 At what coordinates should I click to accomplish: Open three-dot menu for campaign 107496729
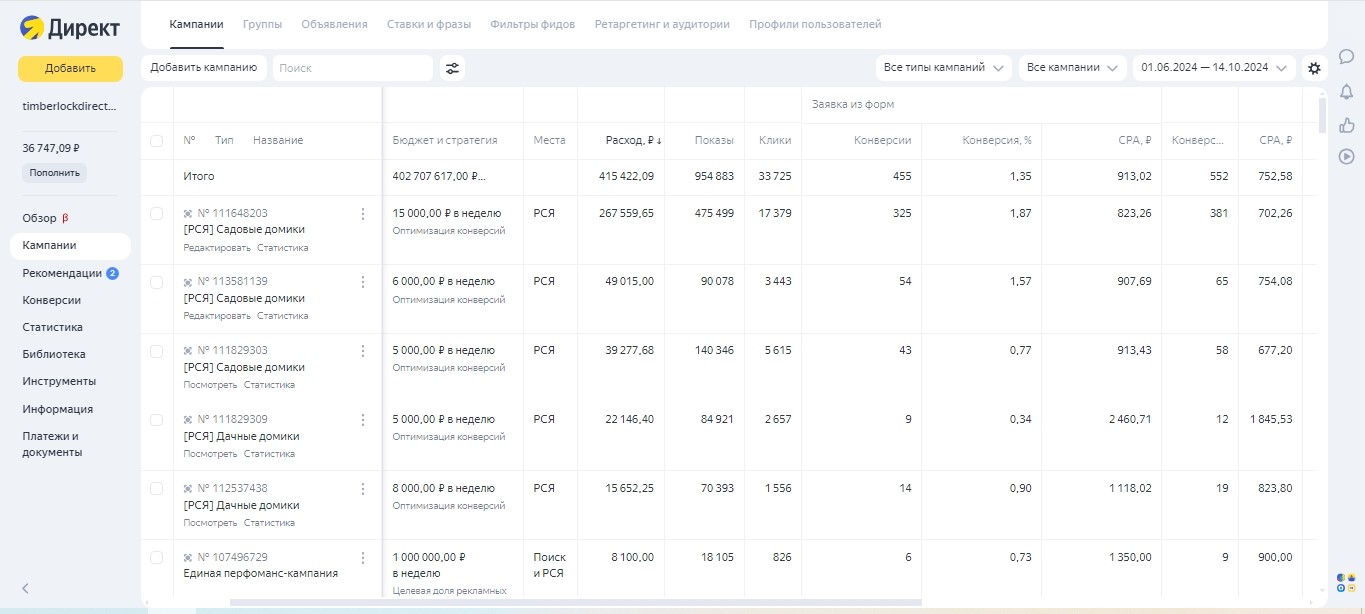pyautogui.click(x=363, y=558)
